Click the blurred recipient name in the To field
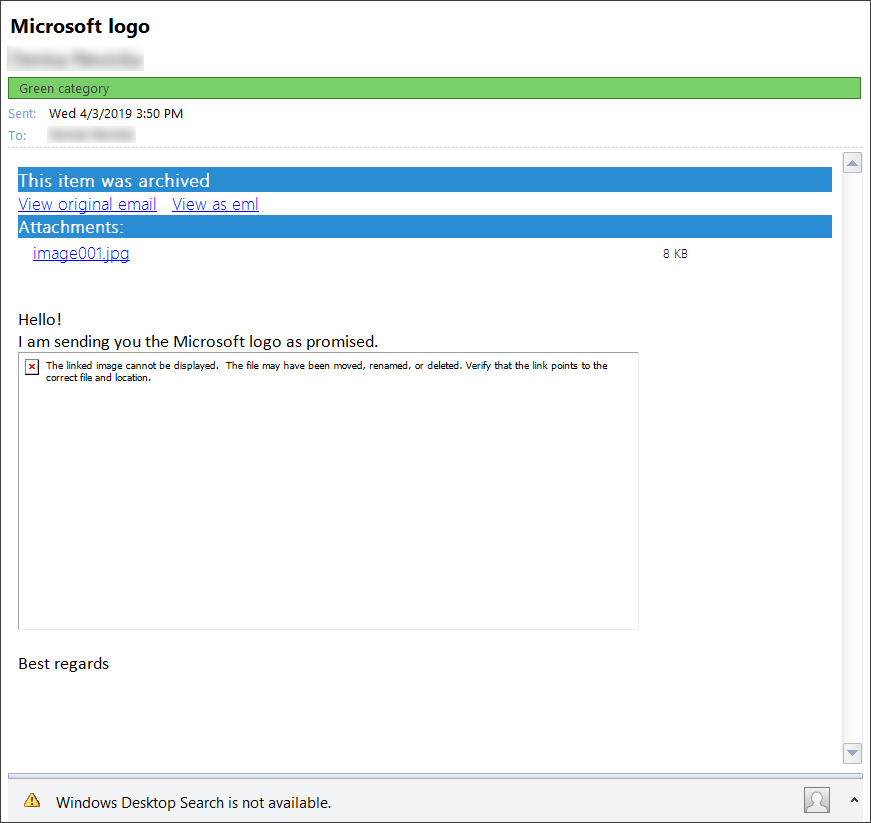The width and height of the screenshot is (871, 823). (91, 134)
